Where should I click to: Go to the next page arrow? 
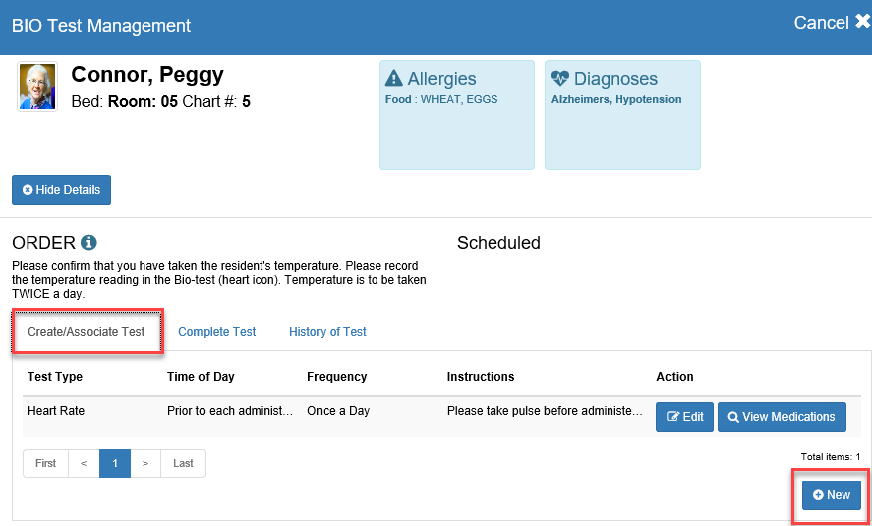tap(145, 464)
